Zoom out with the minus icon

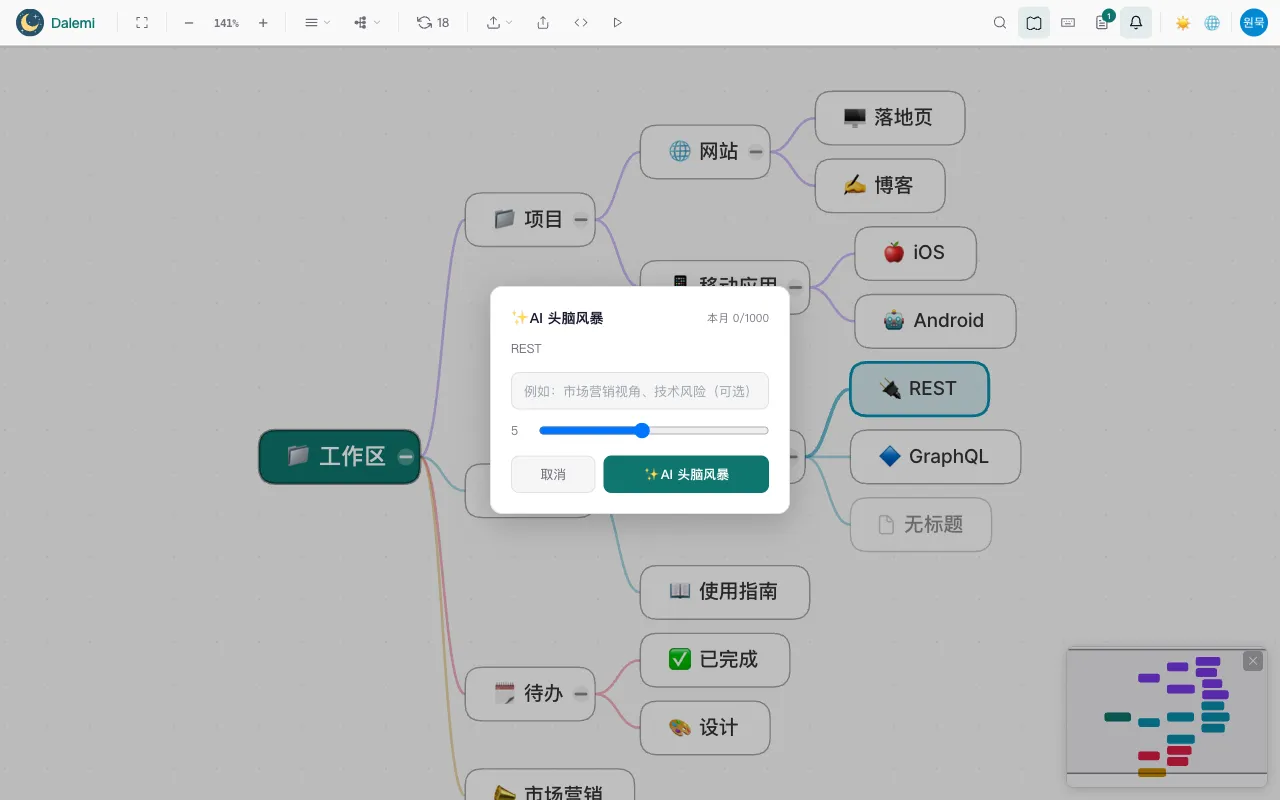pyautogui.click(x=189, y=22)
